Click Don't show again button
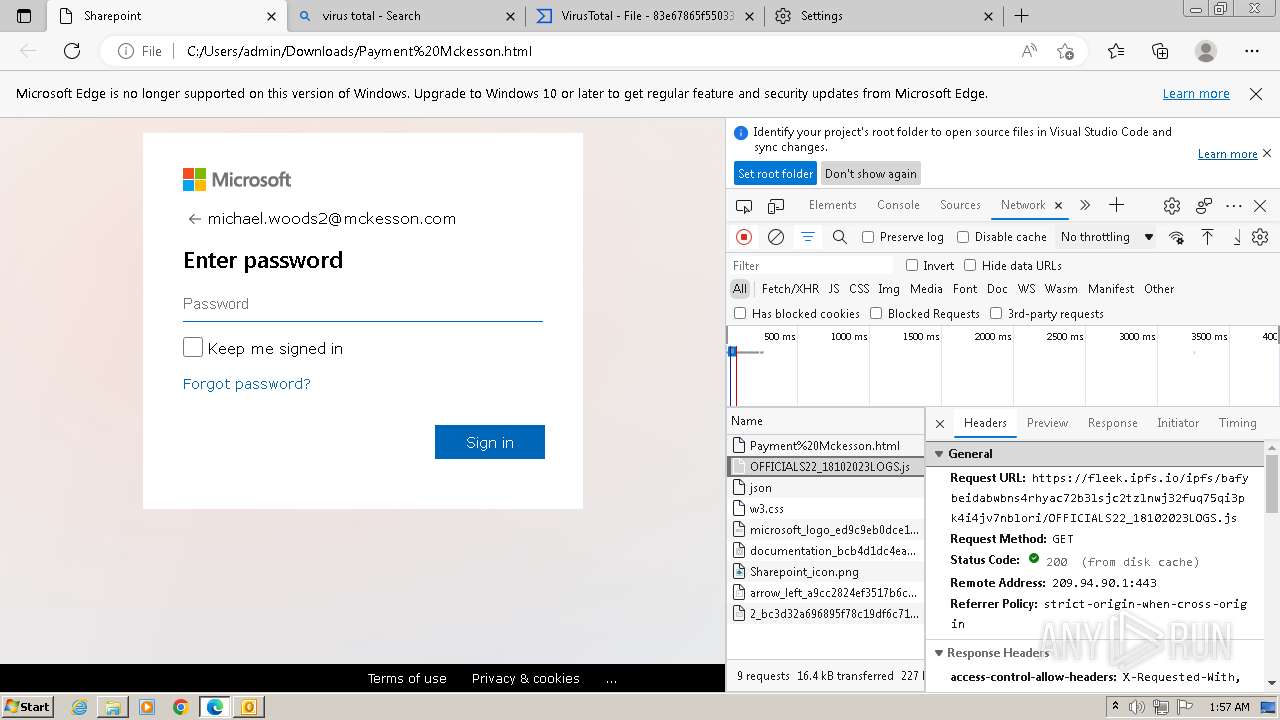The height and width of the screenshot is (720, 1280). [x=870, y=174]
